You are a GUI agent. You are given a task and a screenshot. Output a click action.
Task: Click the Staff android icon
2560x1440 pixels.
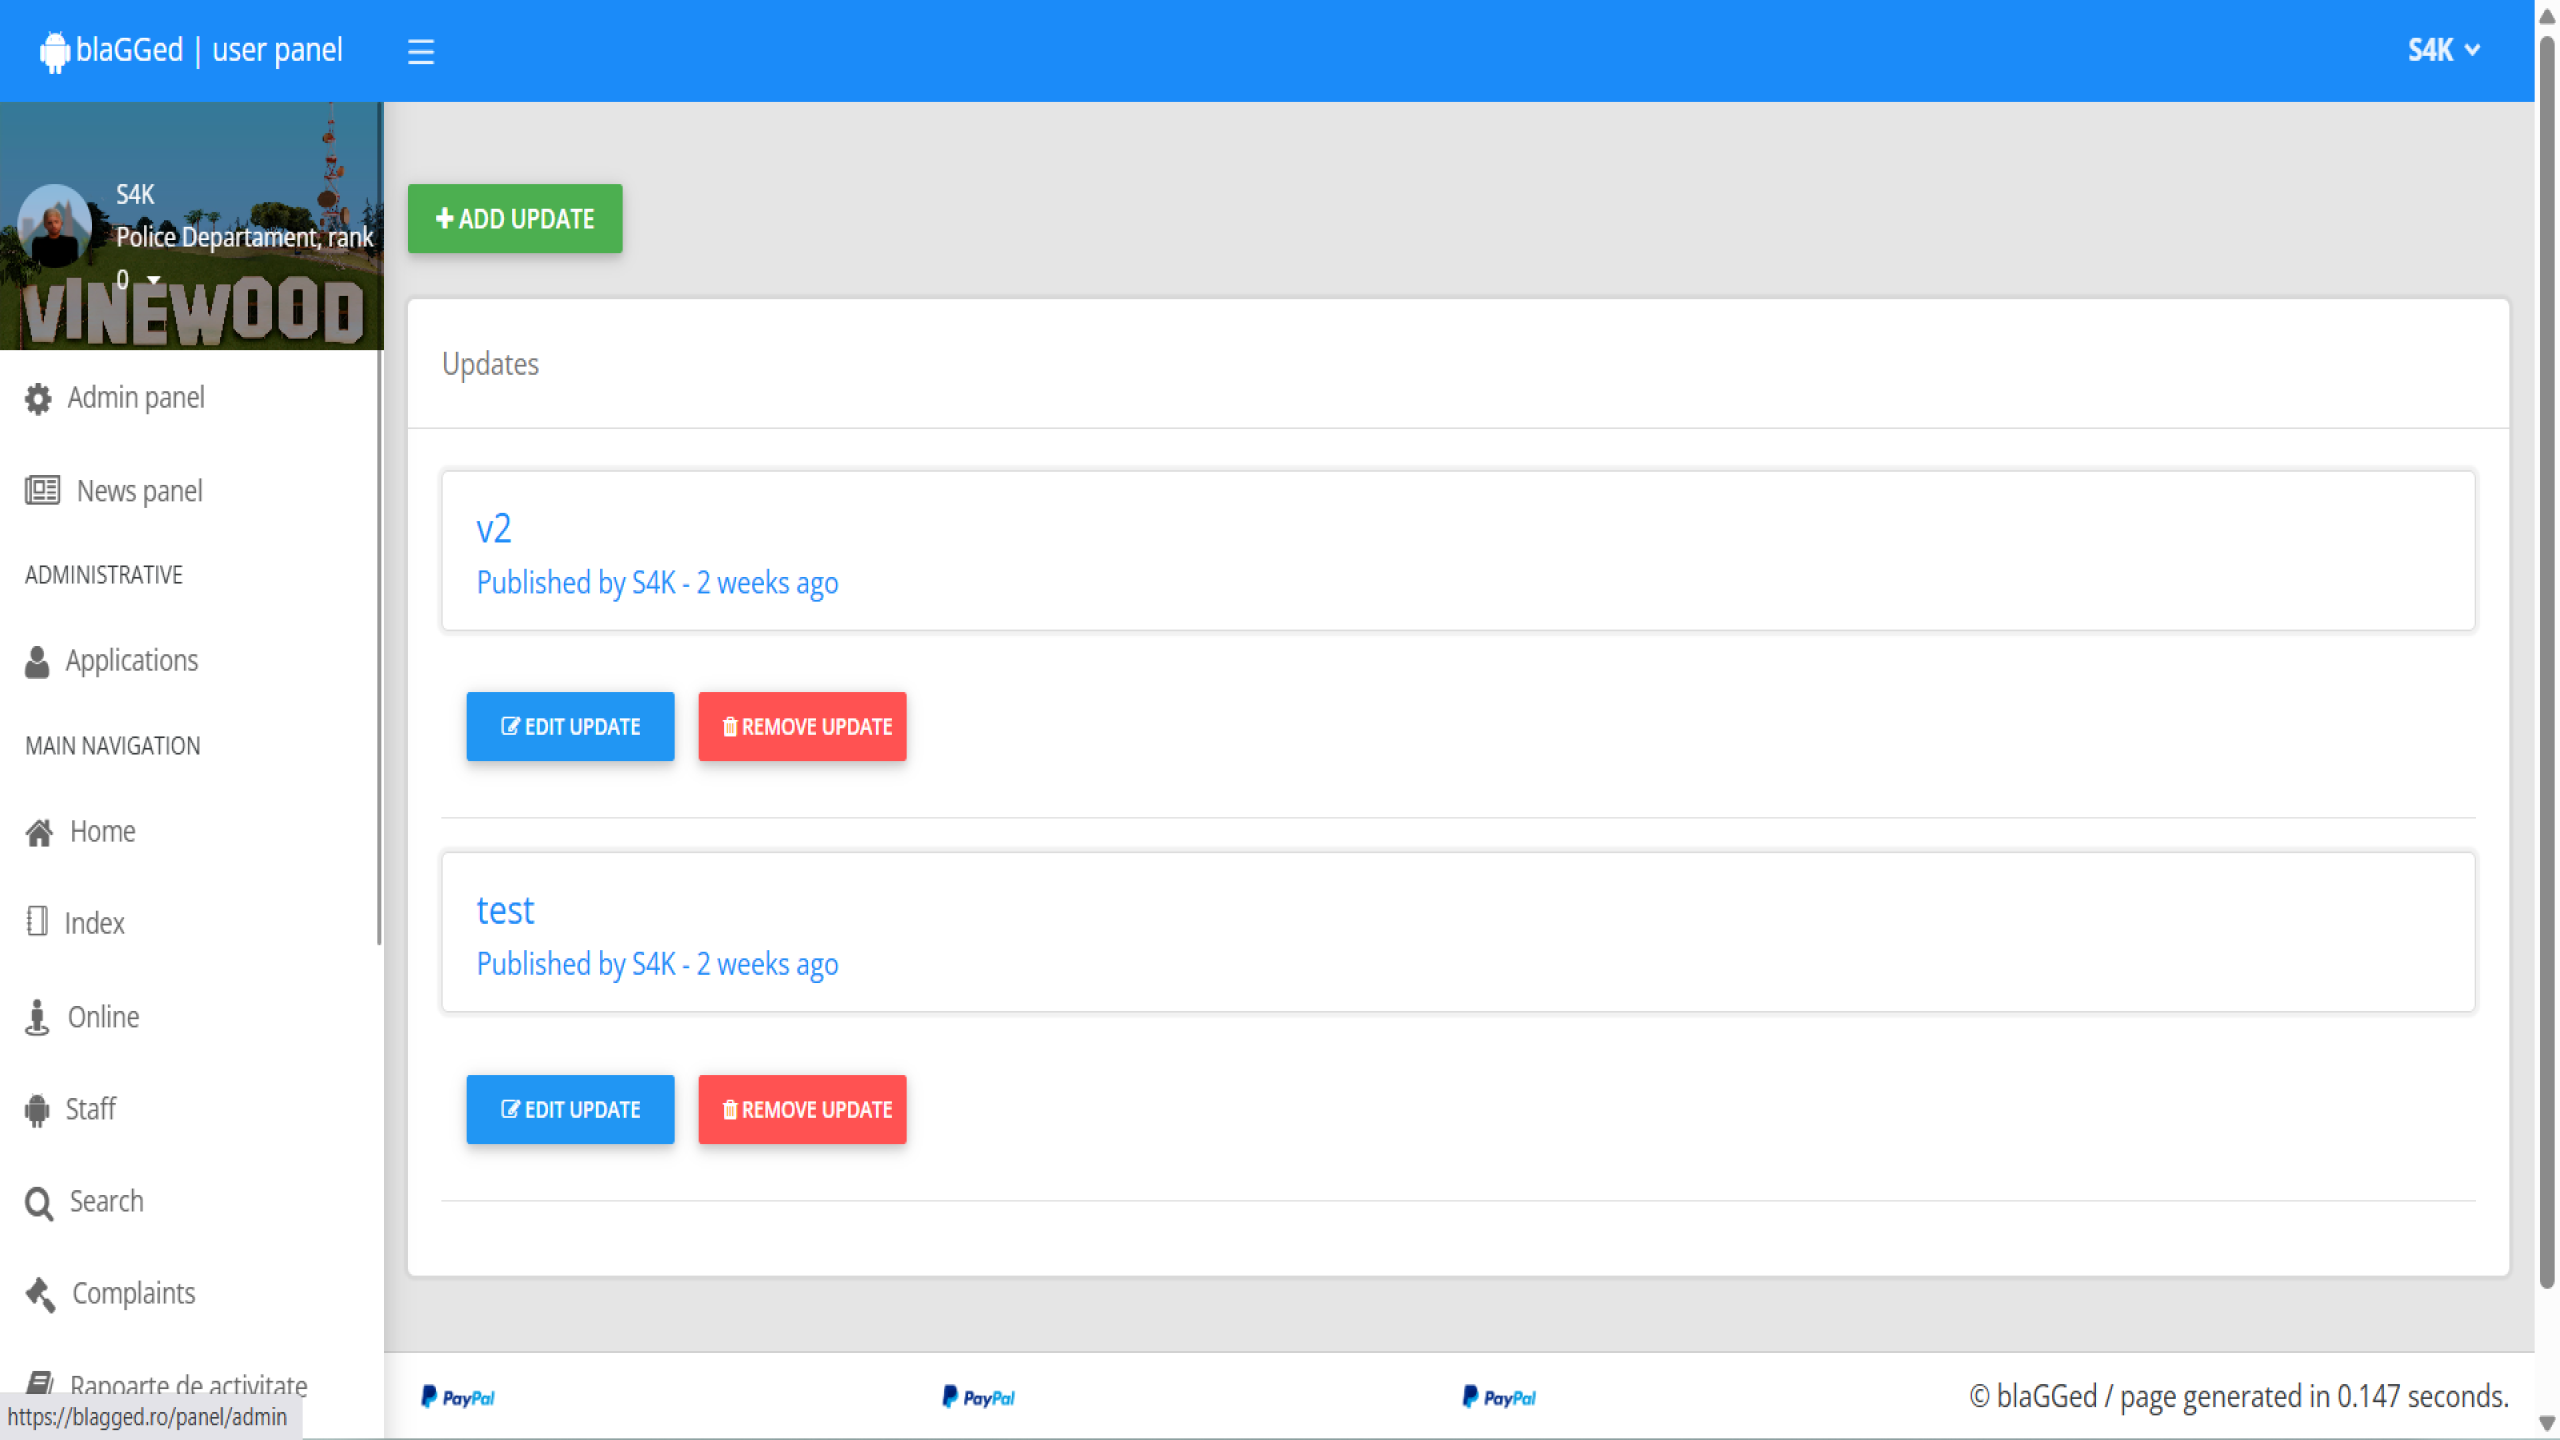pos(37,1109)
